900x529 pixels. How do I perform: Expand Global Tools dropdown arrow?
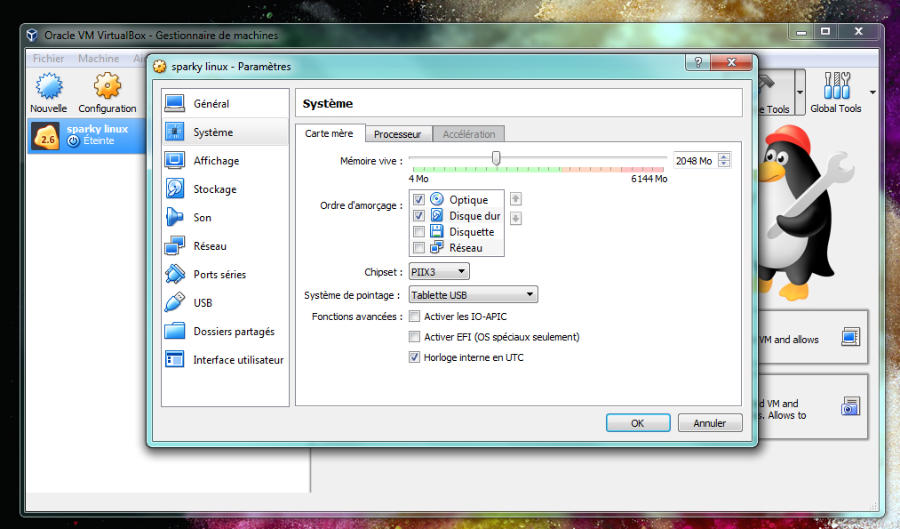click(x=872, y=92)
